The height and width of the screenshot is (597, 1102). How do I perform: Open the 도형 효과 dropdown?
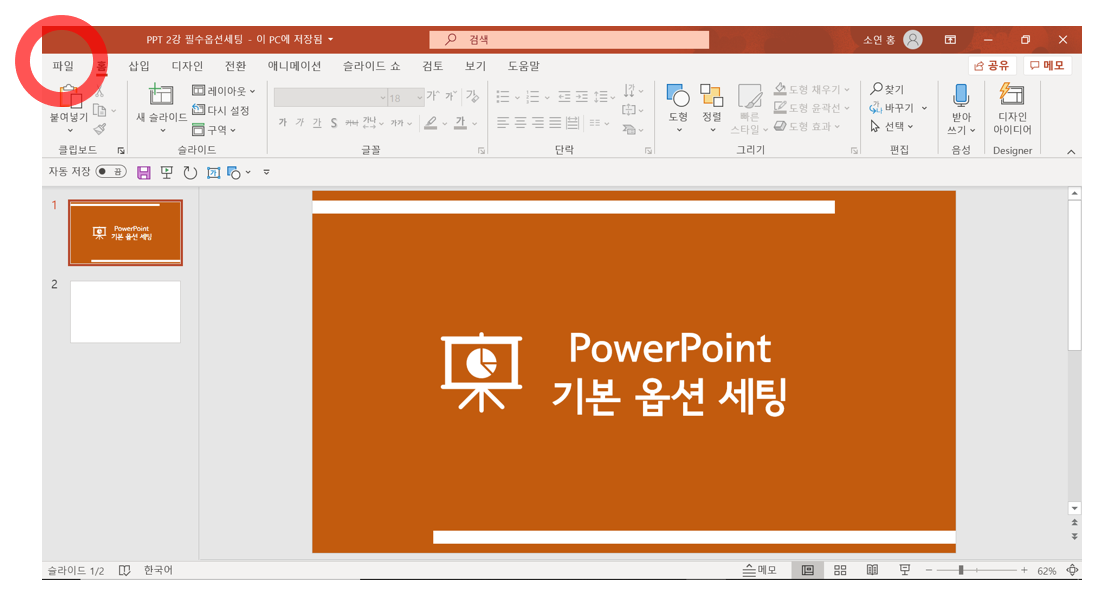click(807, 127)
